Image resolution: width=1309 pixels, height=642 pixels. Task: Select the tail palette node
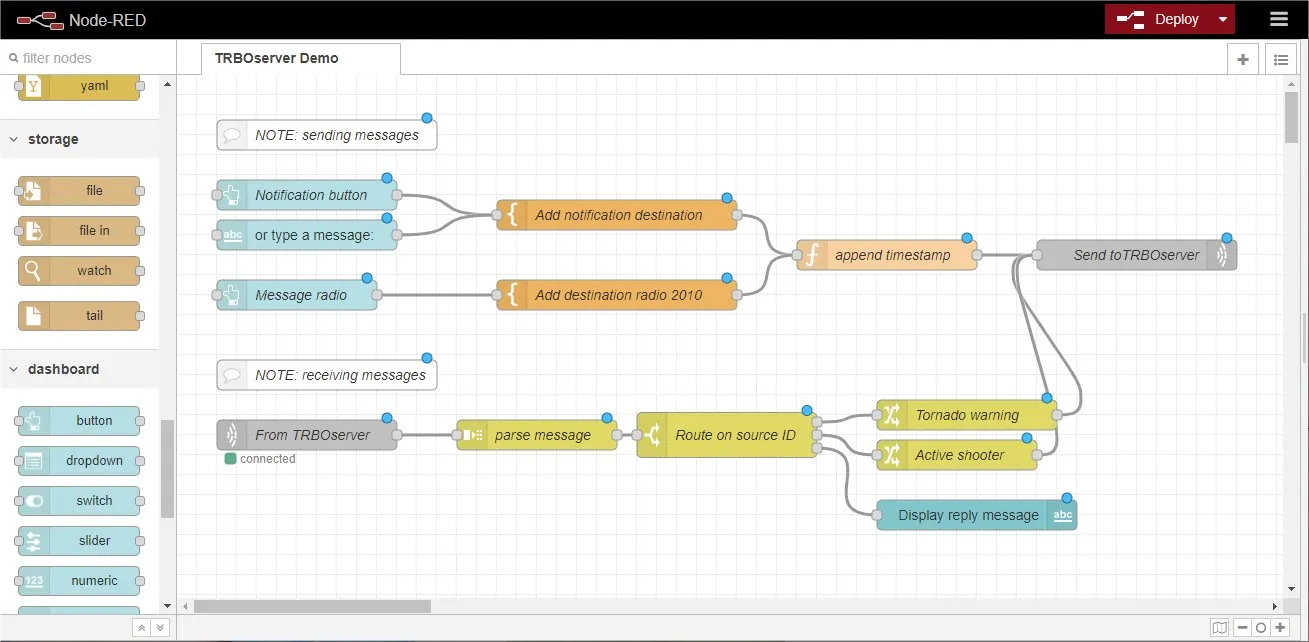(79, 315)
